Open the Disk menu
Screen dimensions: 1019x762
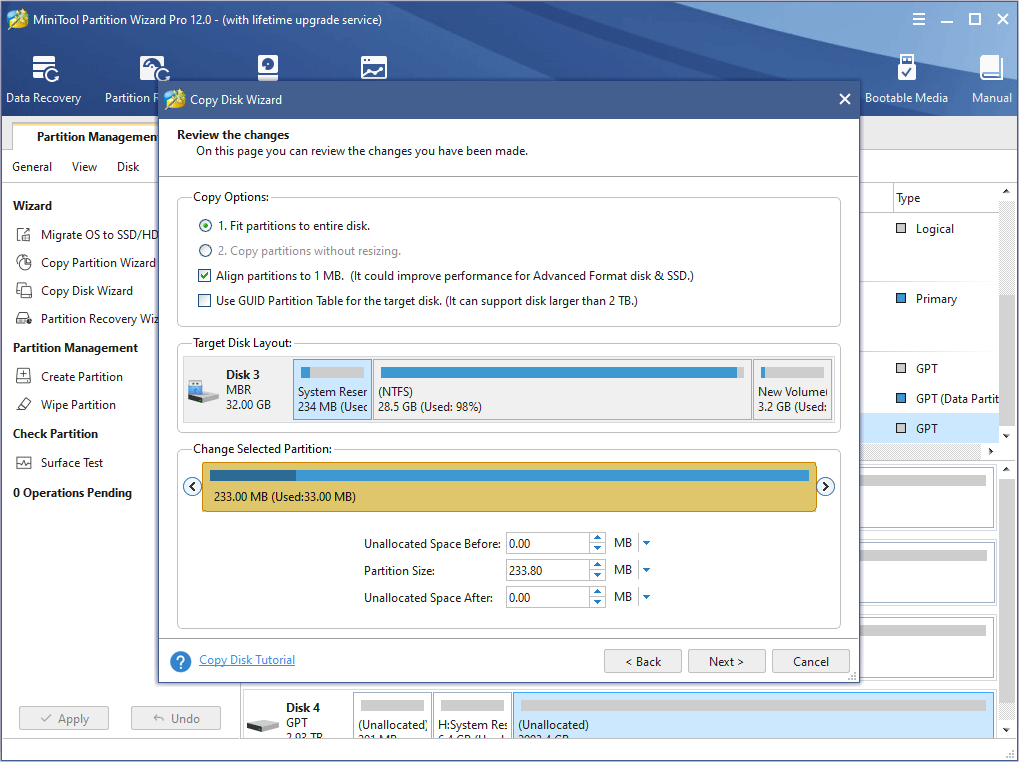pos(128,167)
